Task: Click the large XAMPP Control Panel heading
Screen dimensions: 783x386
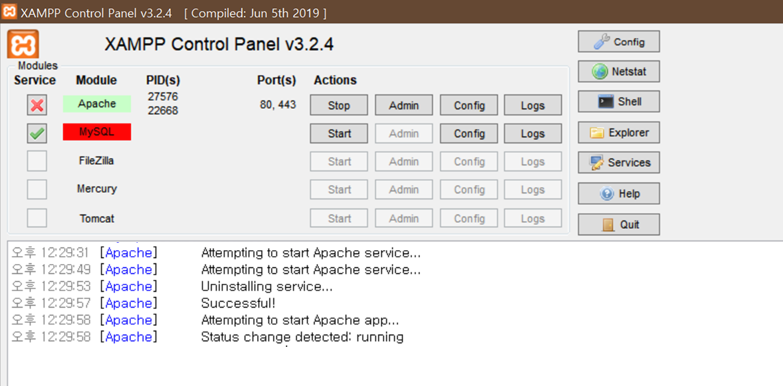Action: pos(219,44)
